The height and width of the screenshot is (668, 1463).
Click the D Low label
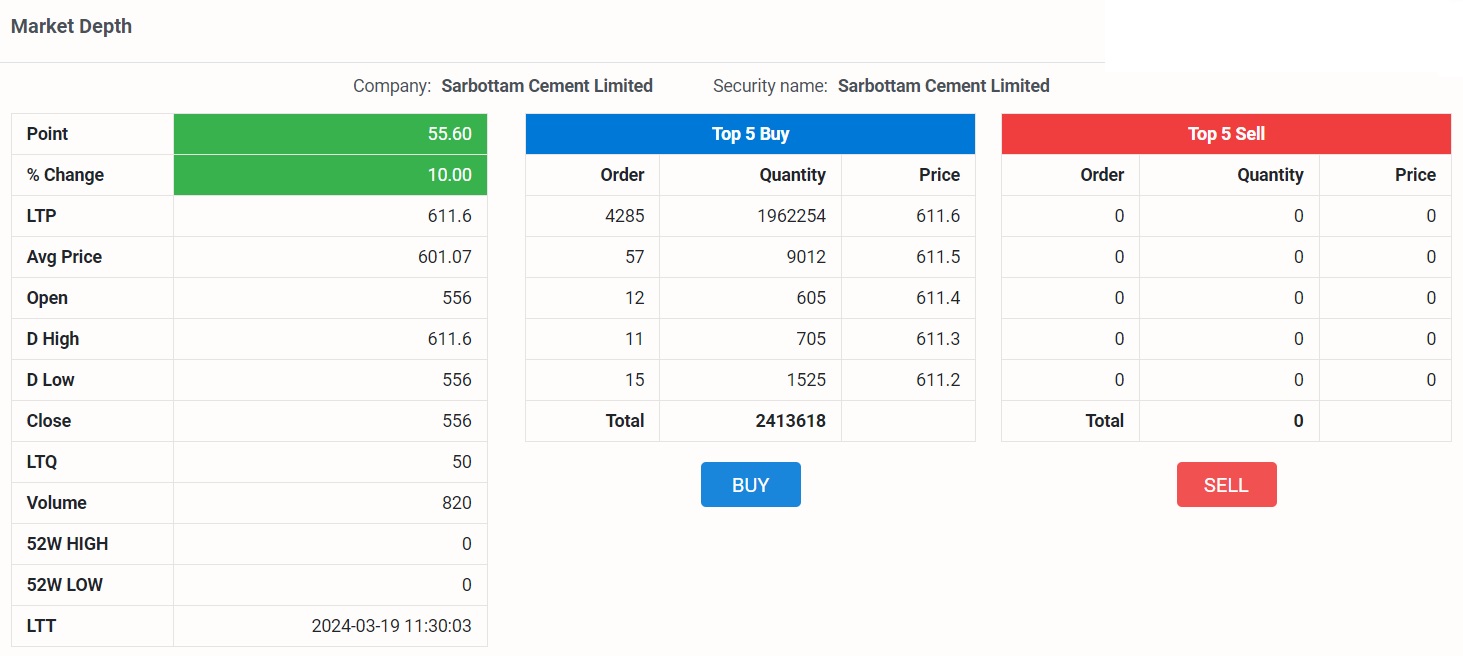[x=51, y=380]
